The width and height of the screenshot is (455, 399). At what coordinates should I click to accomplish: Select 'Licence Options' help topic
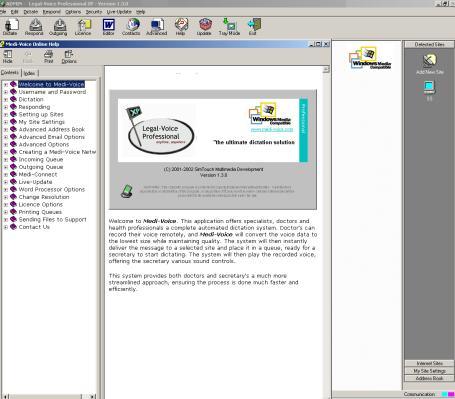tap(40, 204)
